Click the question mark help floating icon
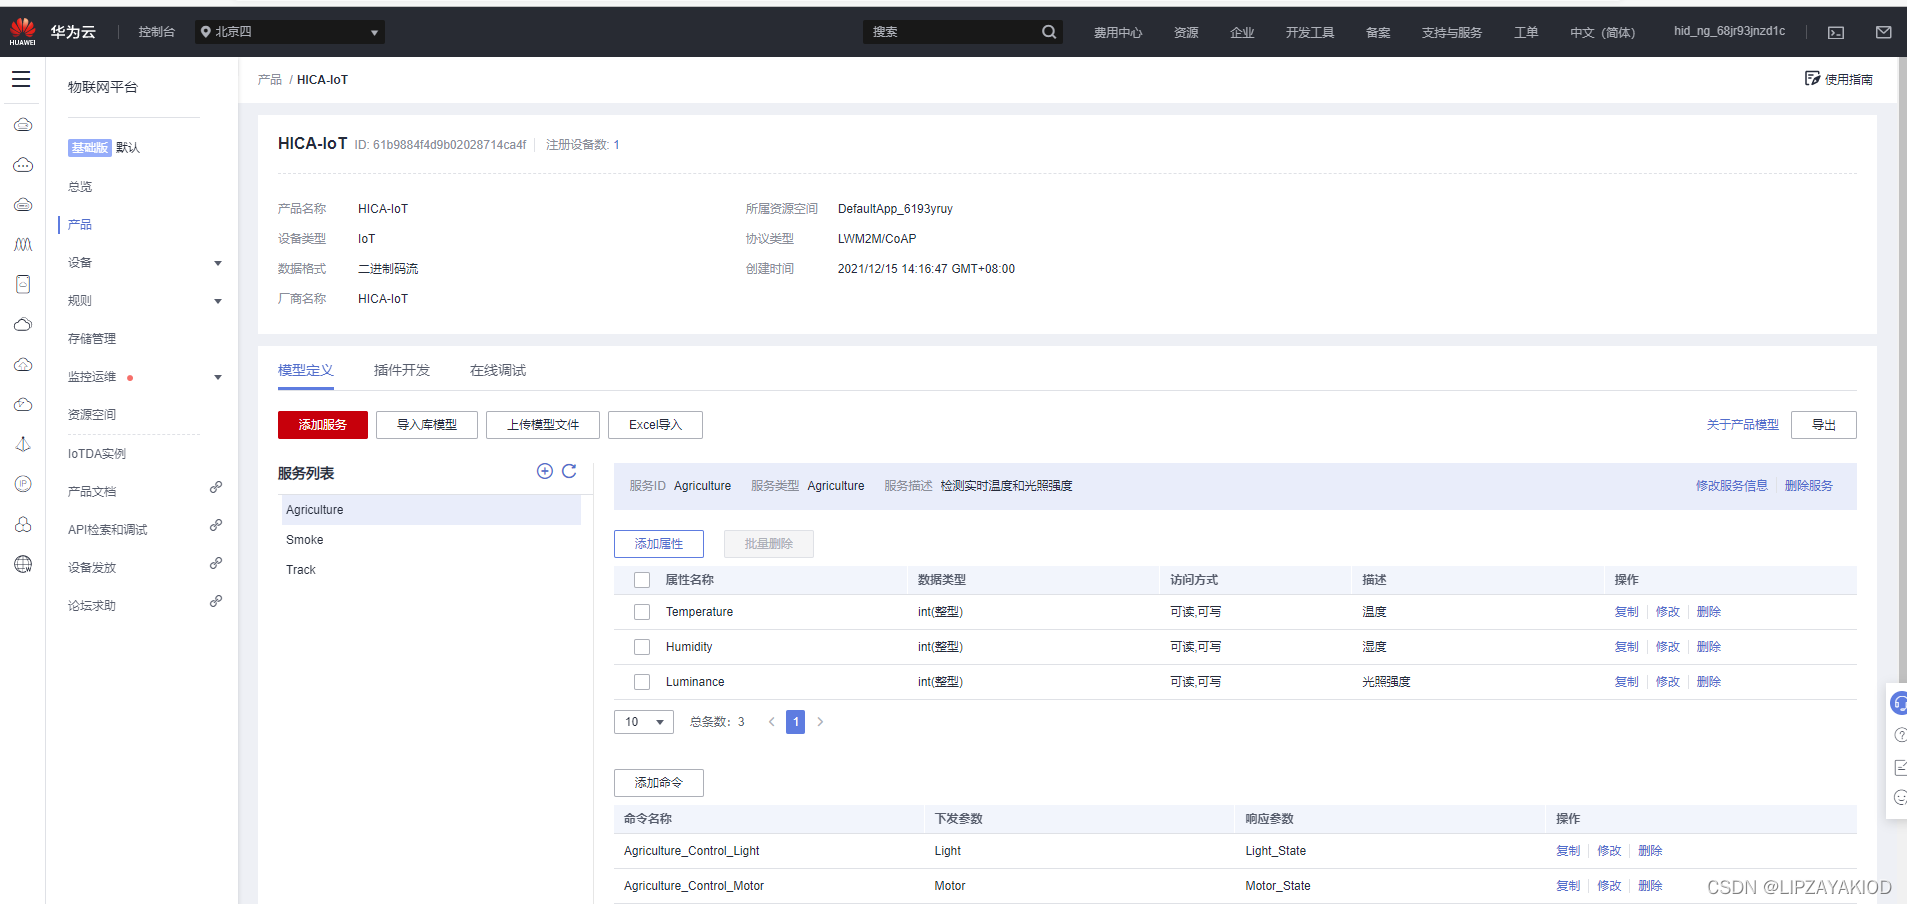 coord(1900,735)
